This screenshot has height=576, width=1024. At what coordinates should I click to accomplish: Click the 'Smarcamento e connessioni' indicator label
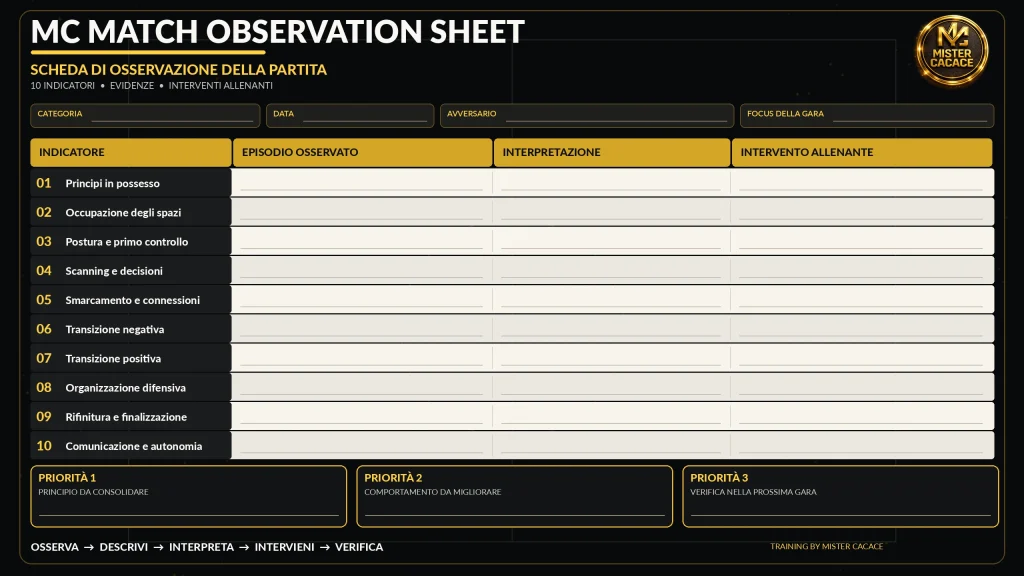pyautogui.click(x=133, y=300)
